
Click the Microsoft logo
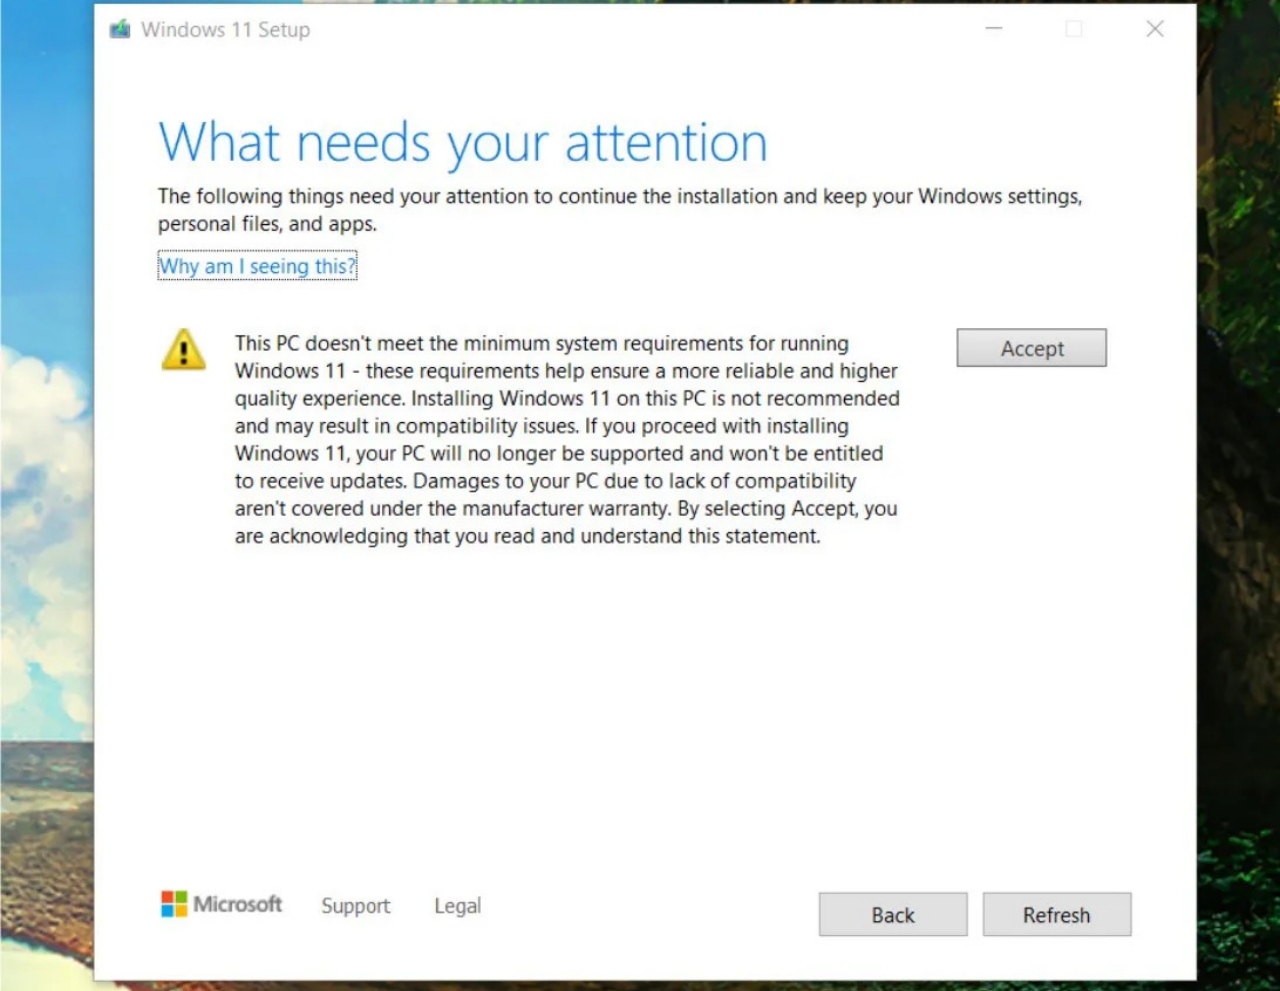222,904
